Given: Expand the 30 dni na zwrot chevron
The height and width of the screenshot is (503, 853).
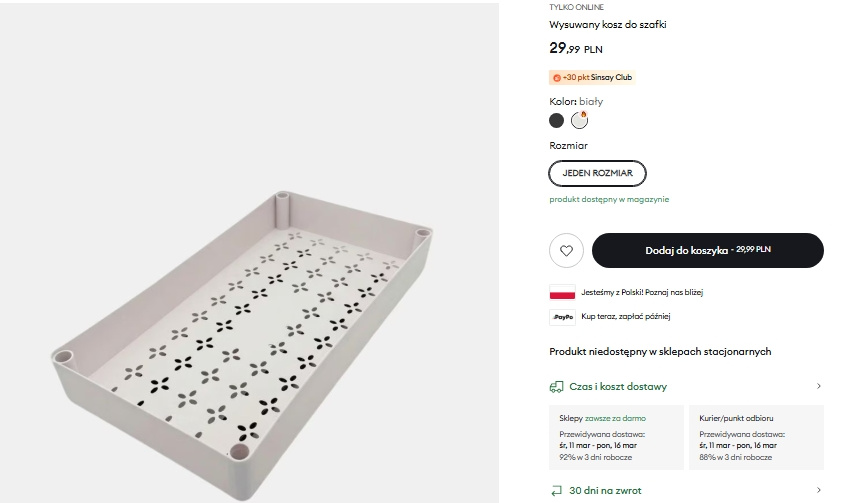Looking at the screenshot, I should click(x=819, y=491).
